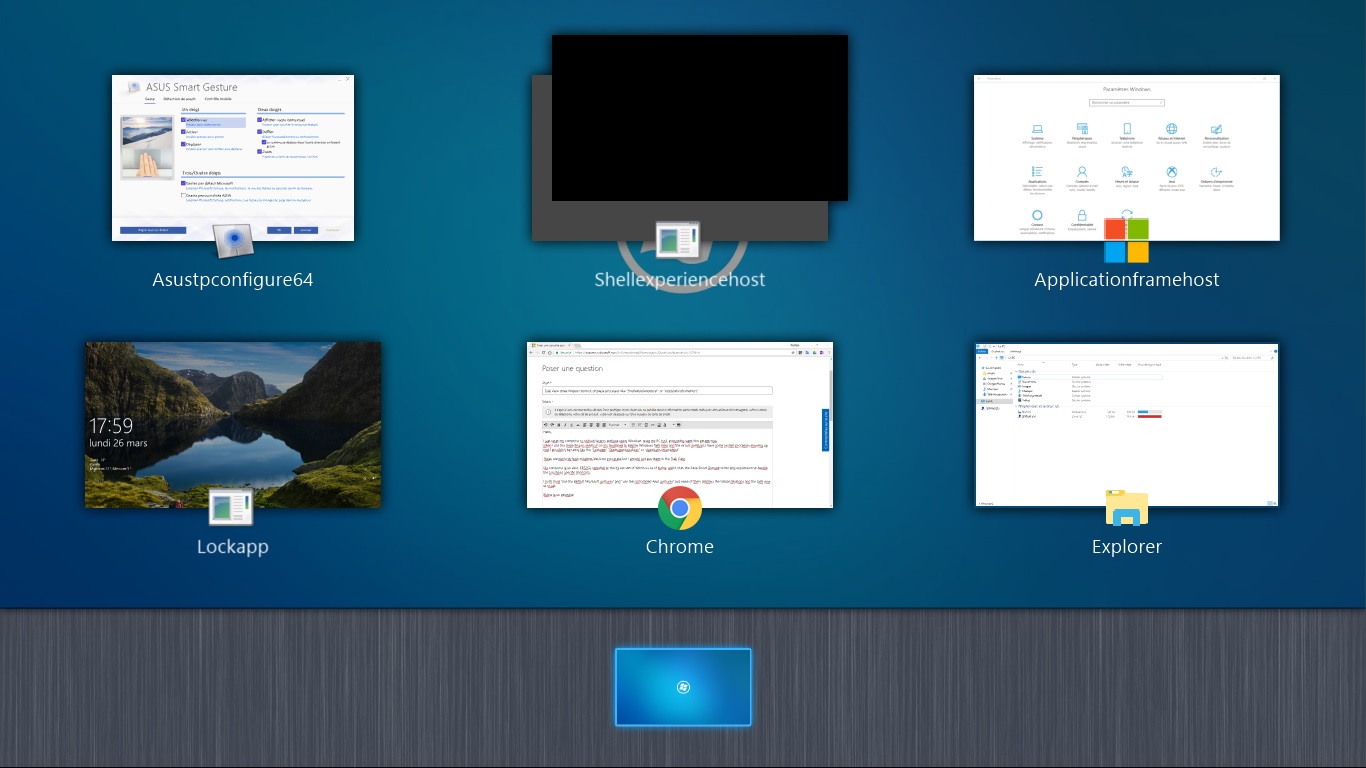Switch to the Lockapp lock screen thumbnail
1366x768 pixels.
[233, 424]
